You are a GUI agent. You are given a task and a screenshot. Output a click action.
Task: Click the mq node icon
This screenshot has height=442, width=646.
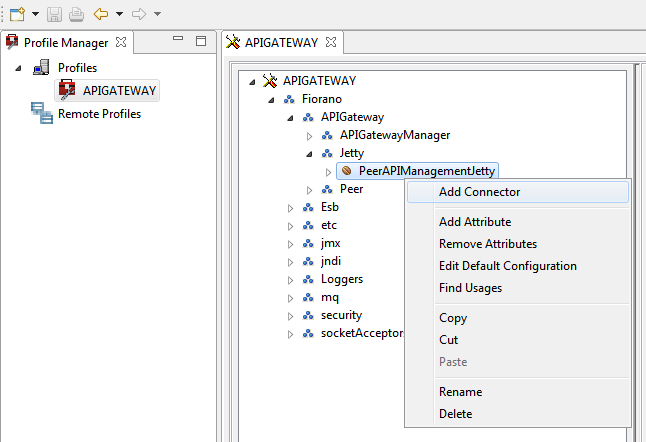tap(308, 297)
